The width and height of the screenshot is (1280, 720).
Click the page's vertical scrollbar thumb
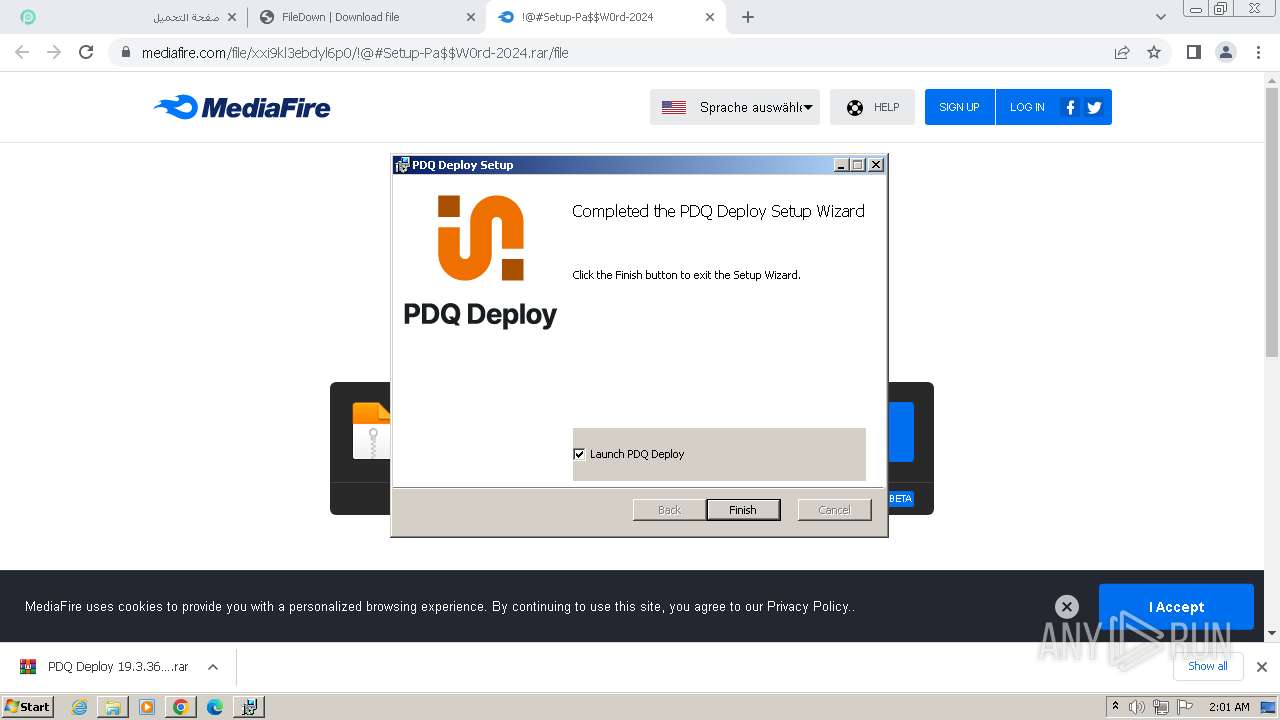click(x=1272, y=222)
